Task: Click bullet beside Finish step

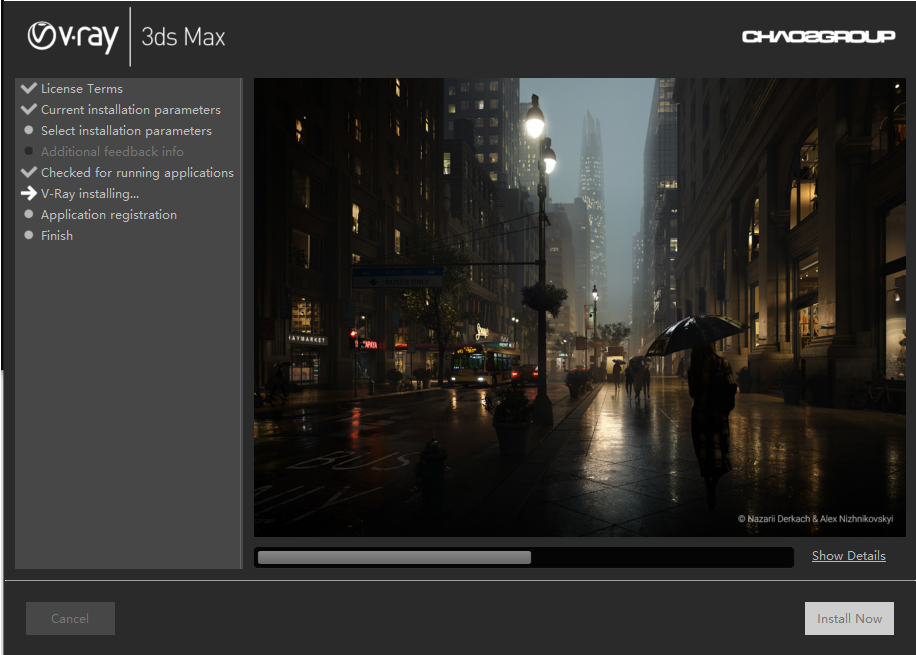Action: click(x=29, y=235)
